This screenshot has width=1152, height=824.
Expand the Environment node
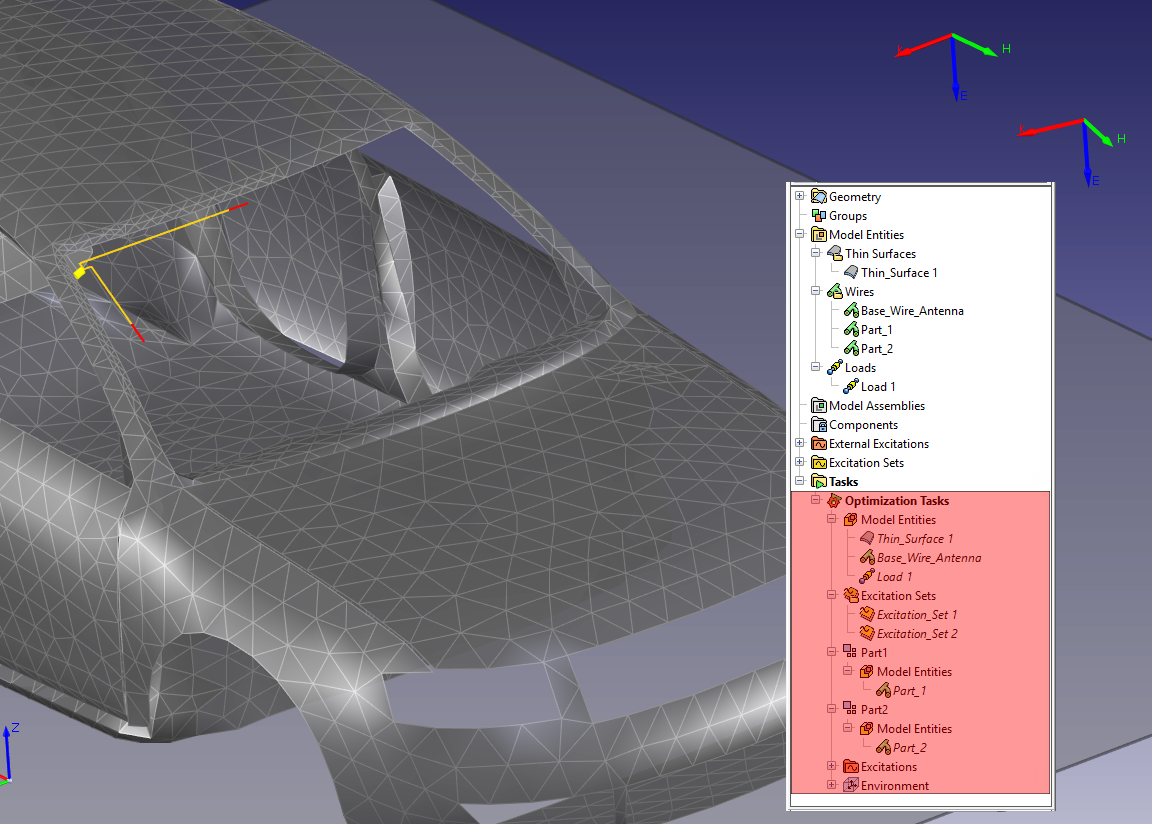(x=832, y=786)
